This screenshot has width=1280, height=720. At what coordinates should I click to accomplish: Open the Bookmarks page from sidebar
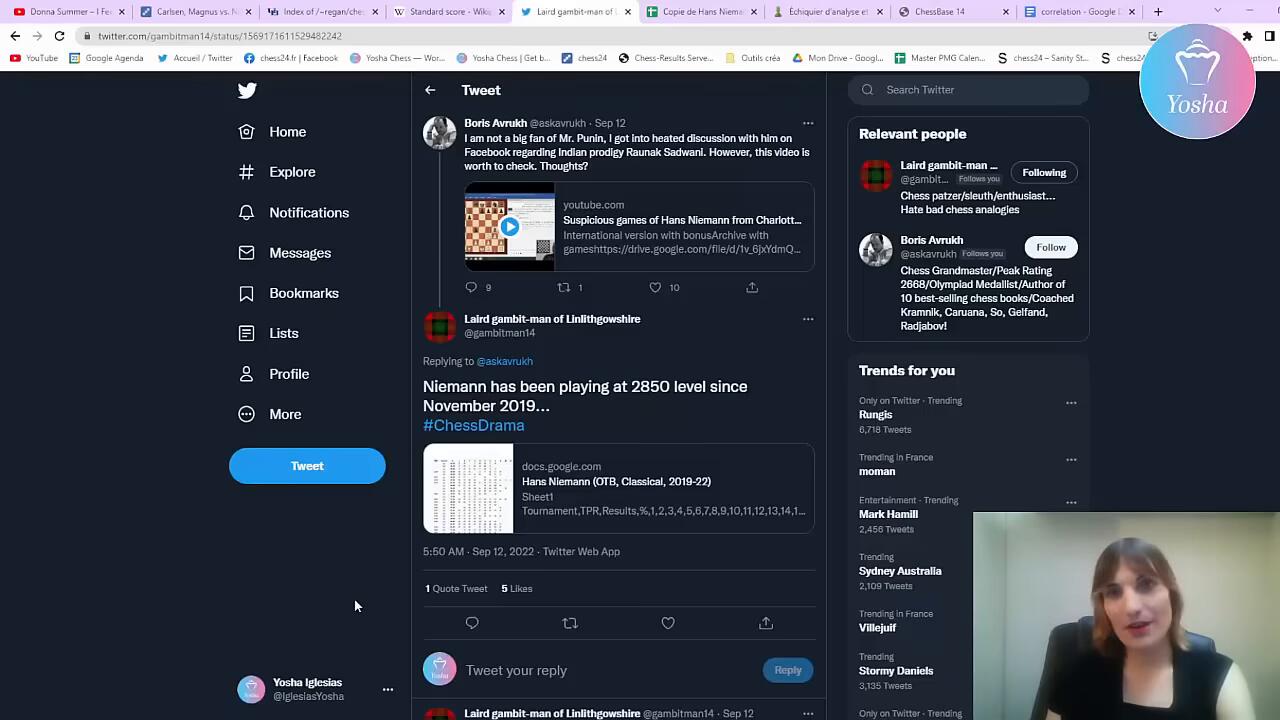(x=303, y=293)
